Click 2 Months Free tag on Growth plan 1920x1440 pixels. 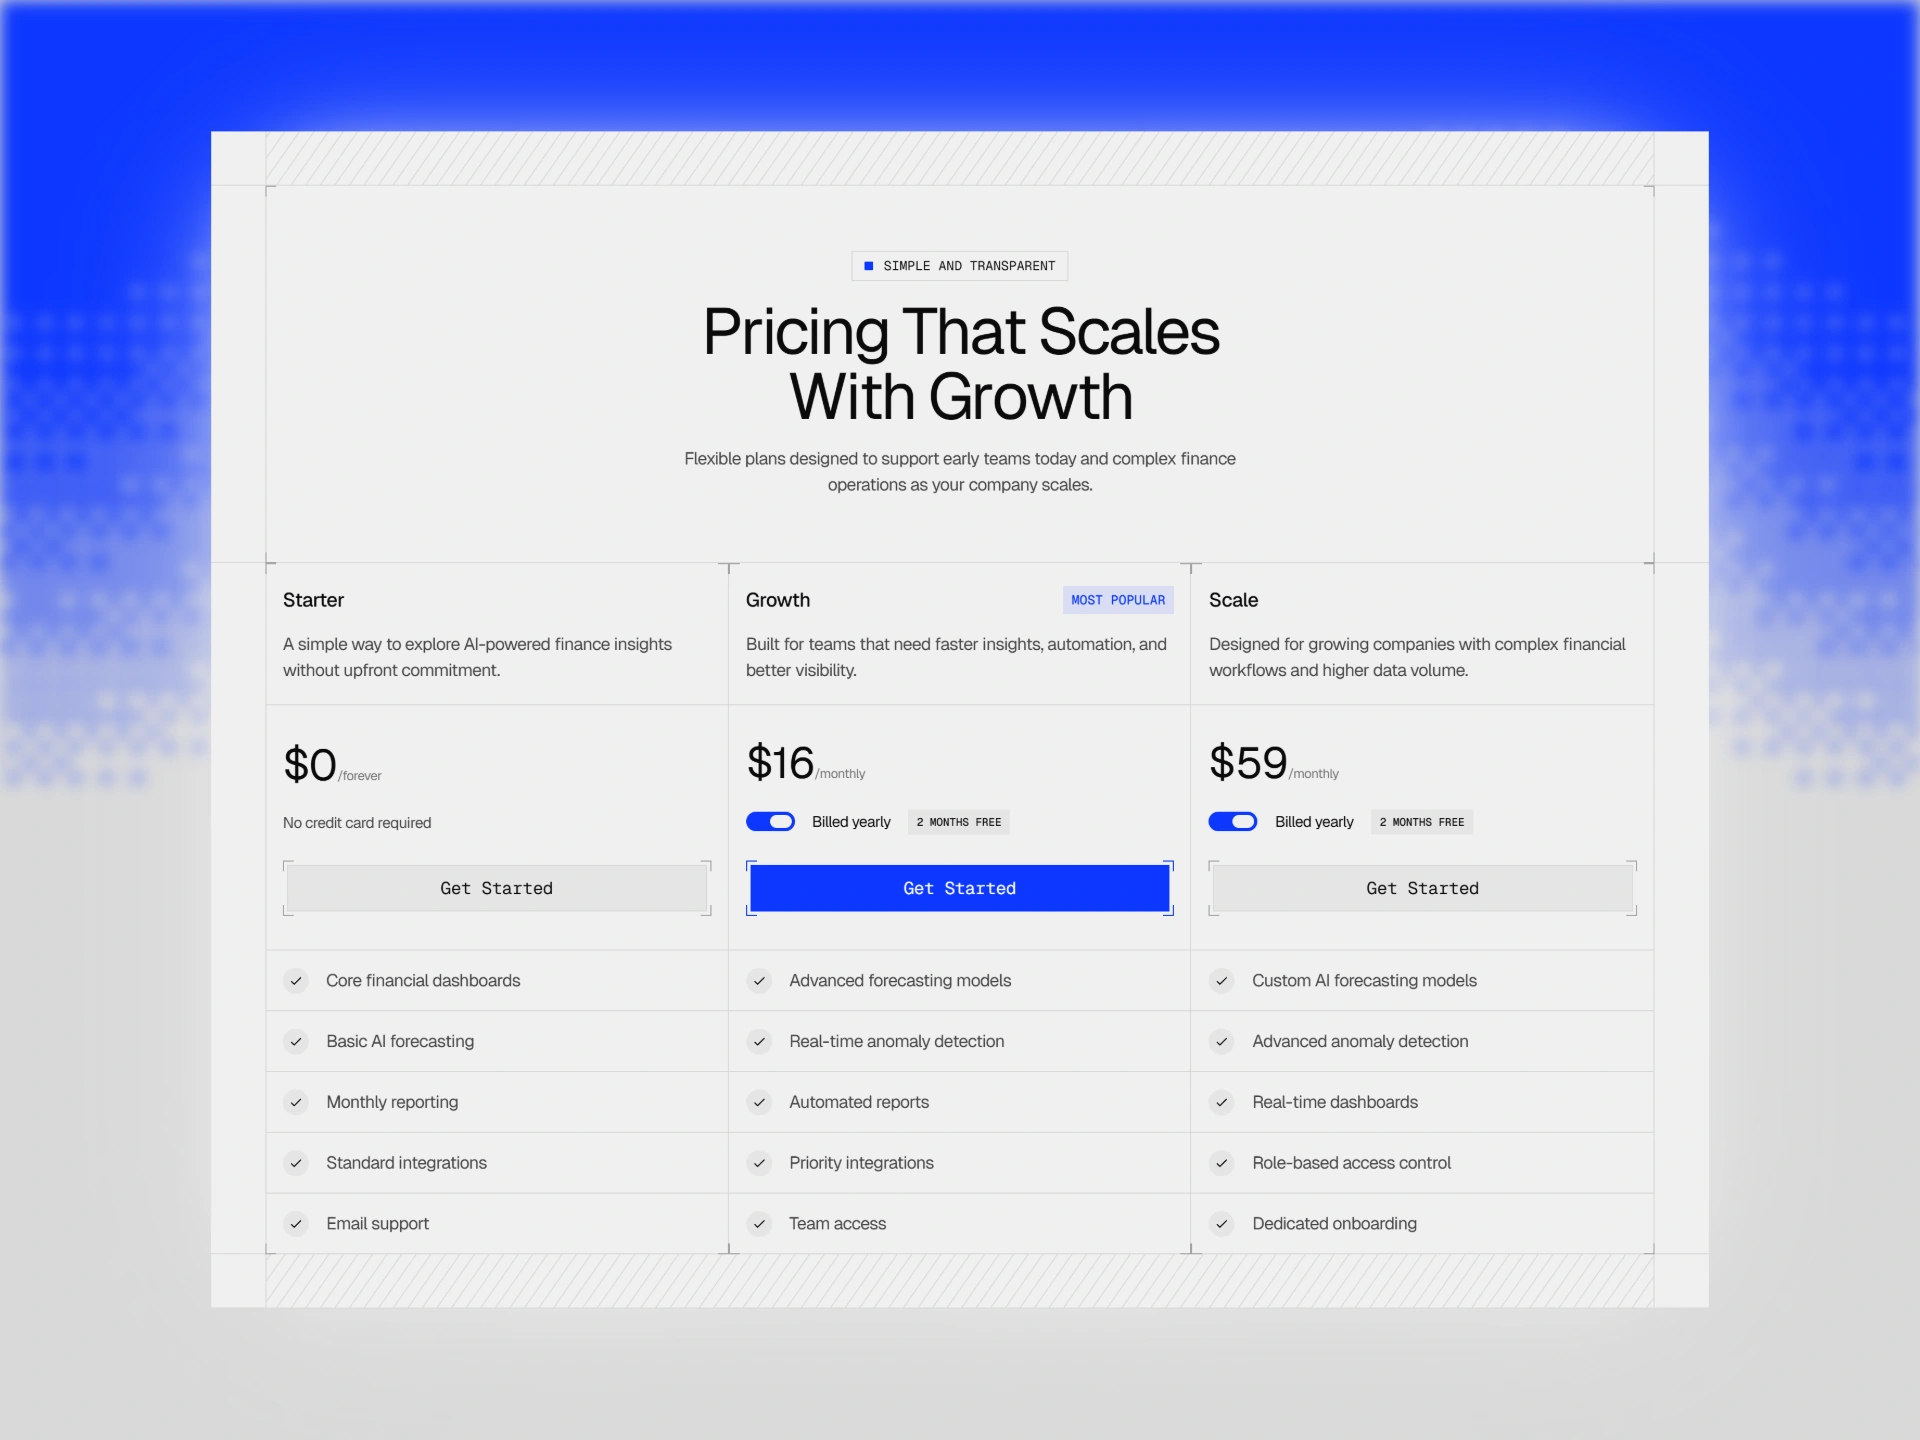pos(958,822)
